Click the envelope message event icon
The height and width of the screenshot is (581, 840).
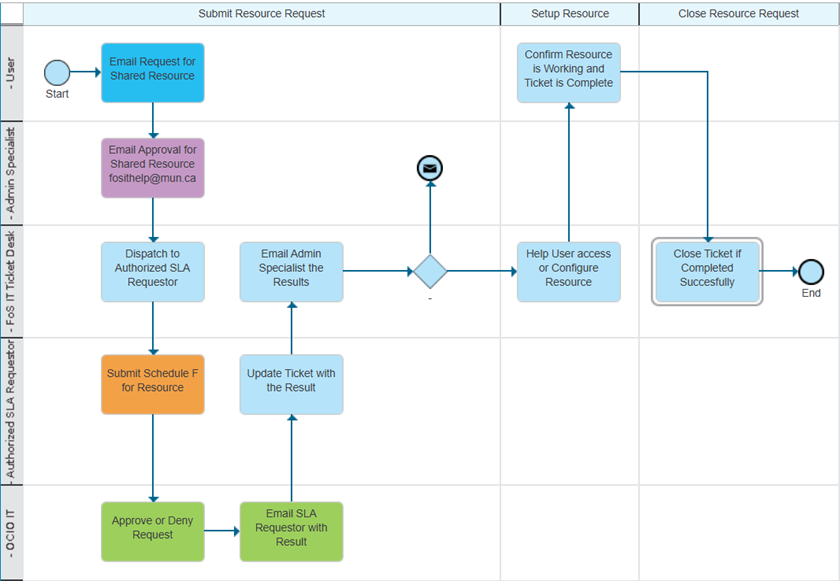[429, 168]
